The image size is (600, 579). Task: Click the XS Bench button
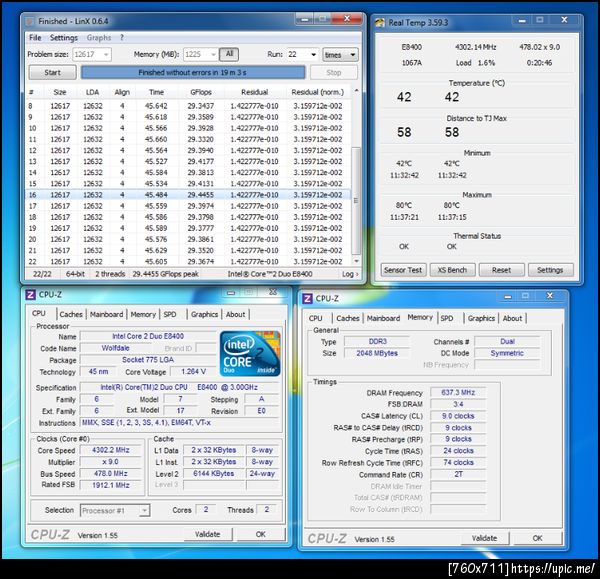coord(452,270)
